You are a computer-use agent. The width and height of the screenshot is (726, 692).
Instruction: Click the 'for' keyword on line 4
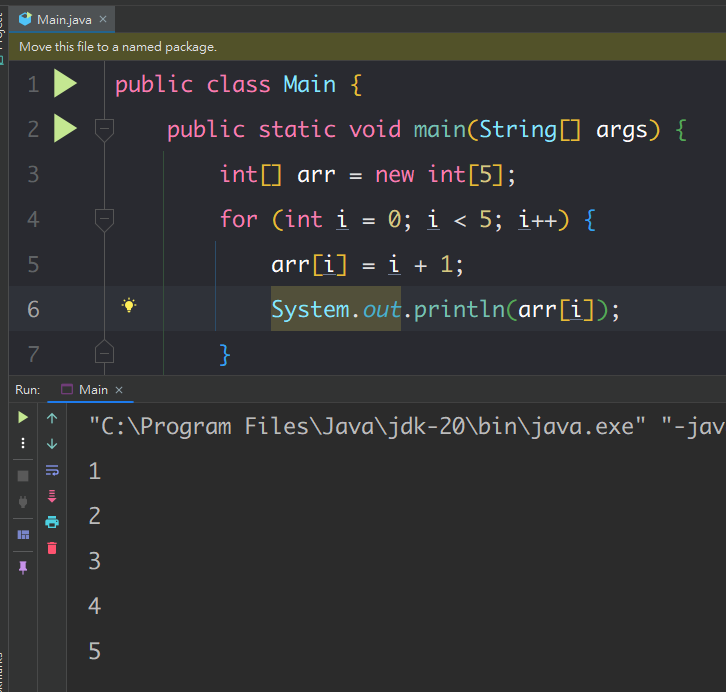238,219
